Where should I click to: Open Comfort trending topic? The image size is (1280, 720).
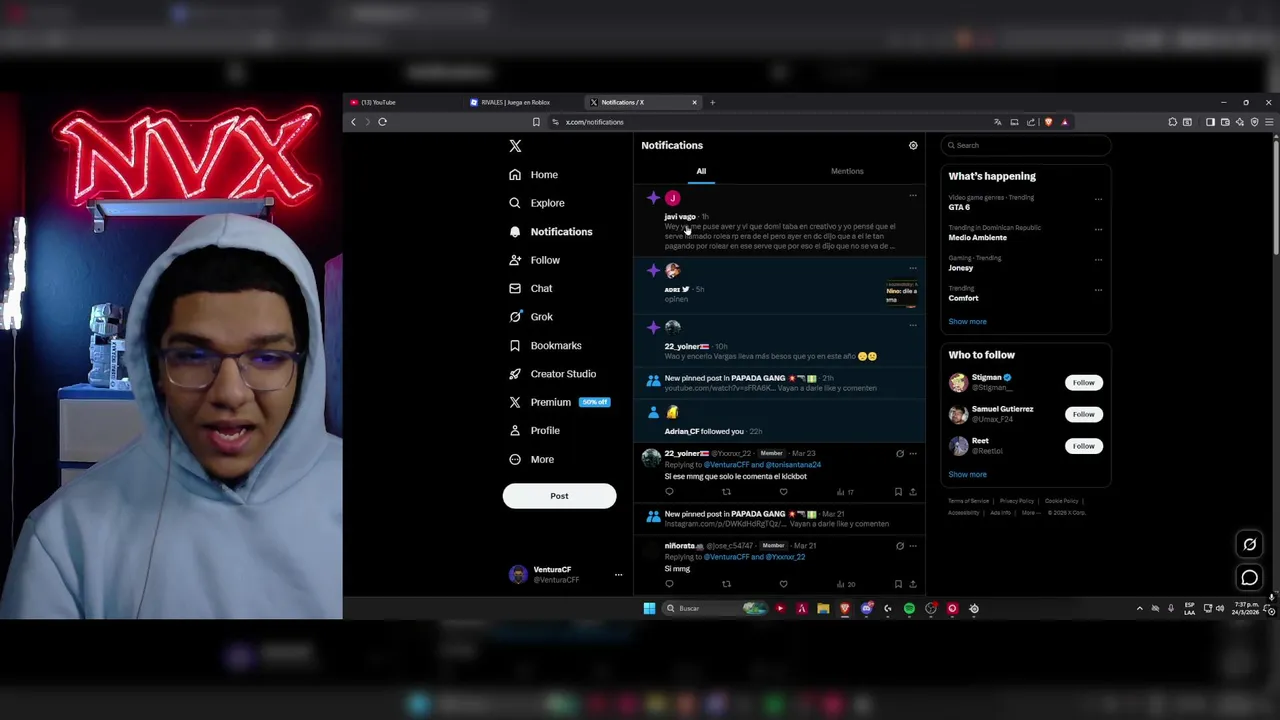(964, 298)
